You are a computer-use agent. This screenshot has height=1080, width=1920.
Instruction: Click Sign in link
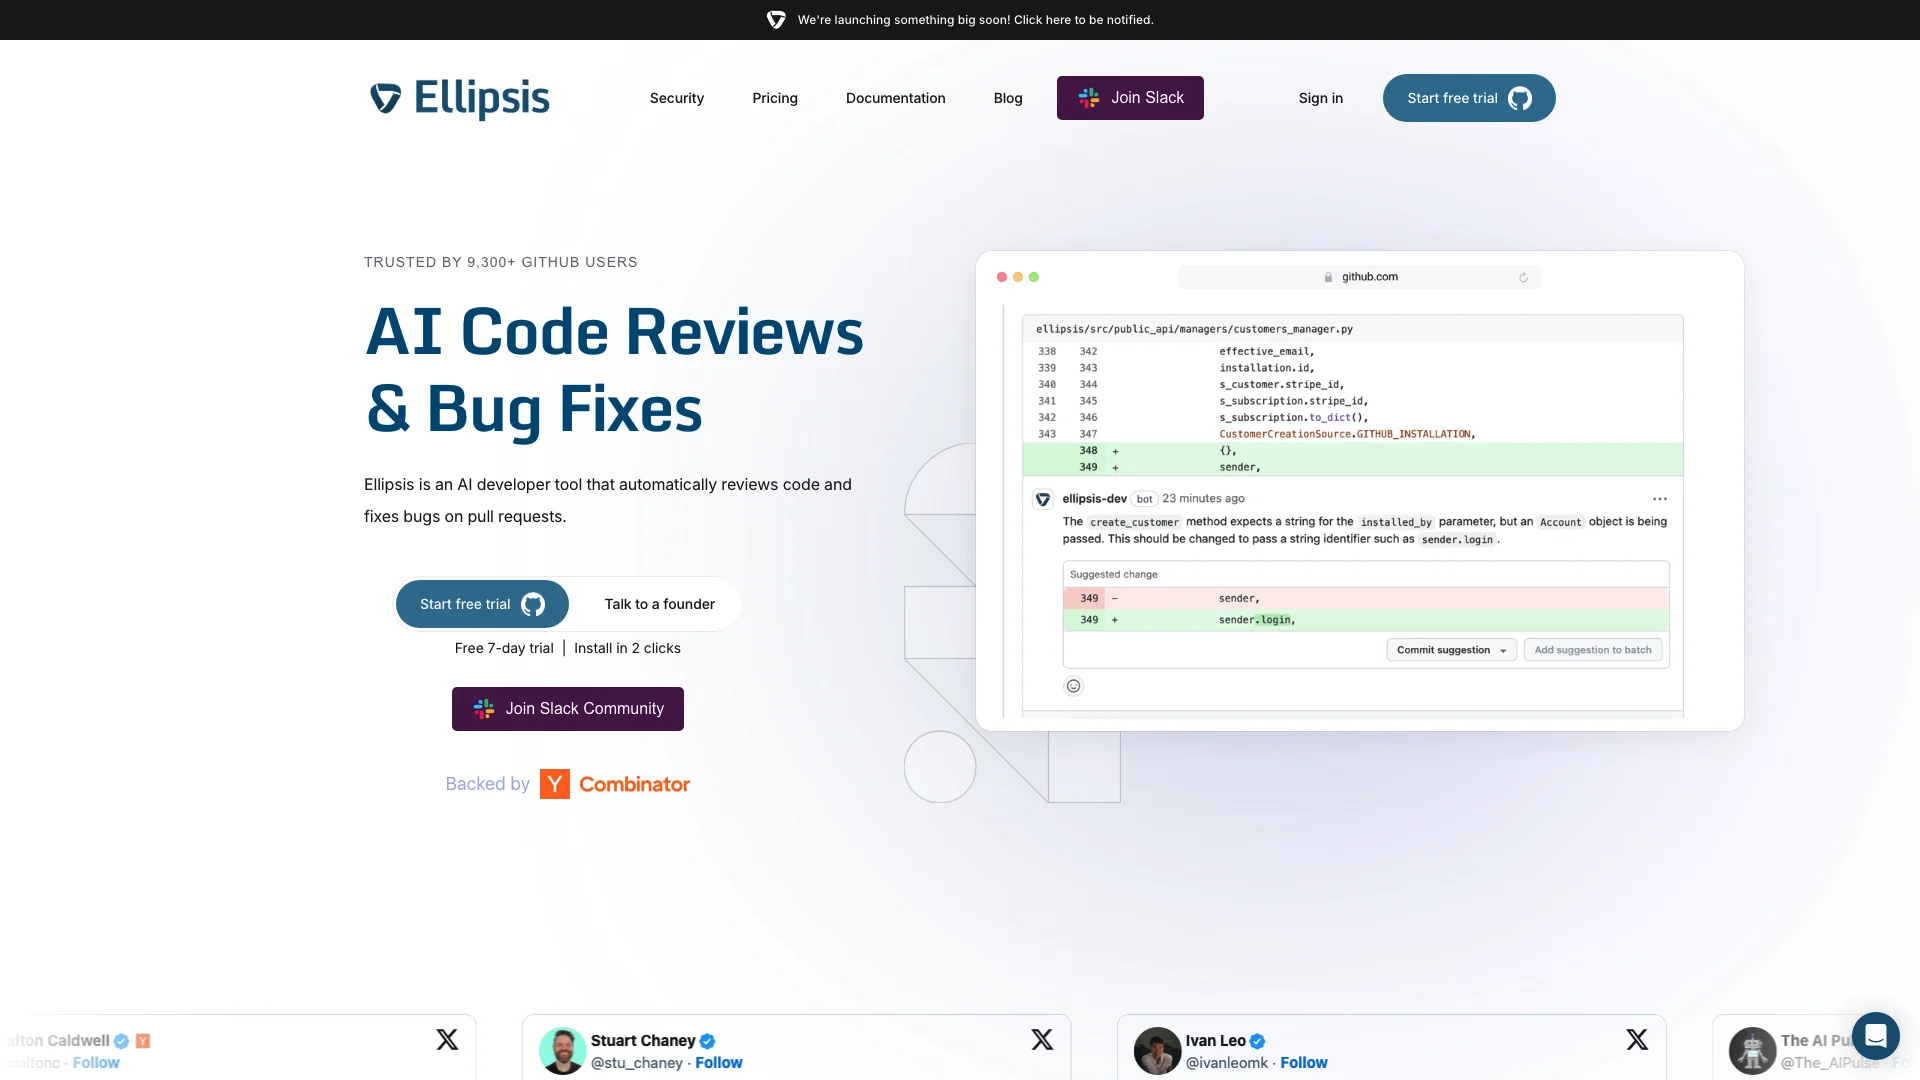pos(1321,98)
